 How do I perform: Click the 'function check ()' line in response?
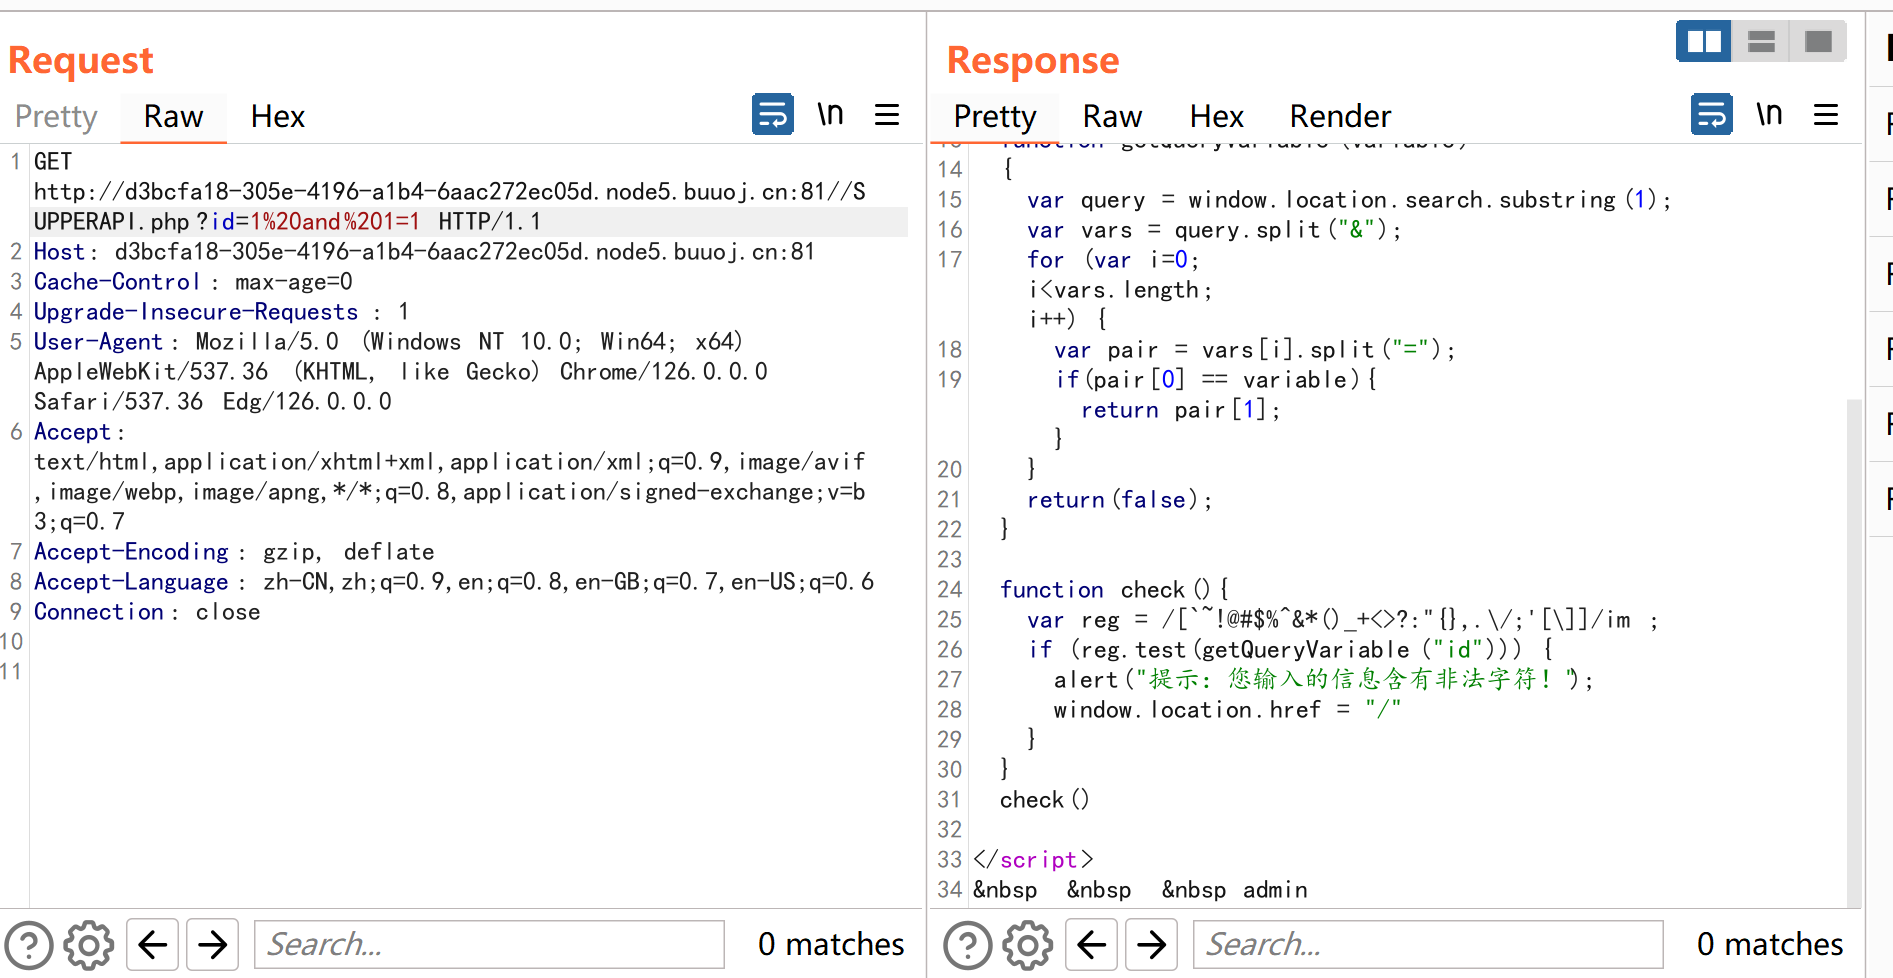[x=1114, y=590]
